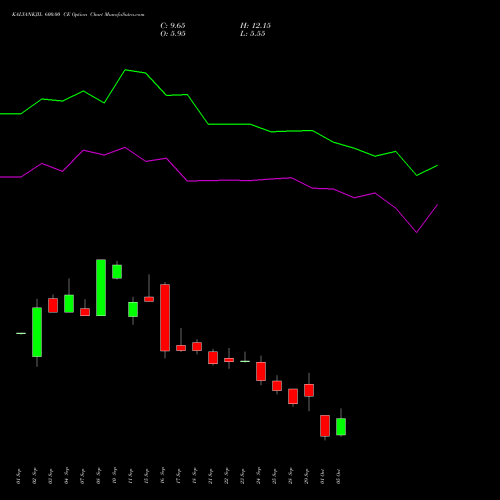Screen dimensions: 500x500
Task: Click the red candle above 01 Oct
Action: pyautogui.click(x=325, y=426)
